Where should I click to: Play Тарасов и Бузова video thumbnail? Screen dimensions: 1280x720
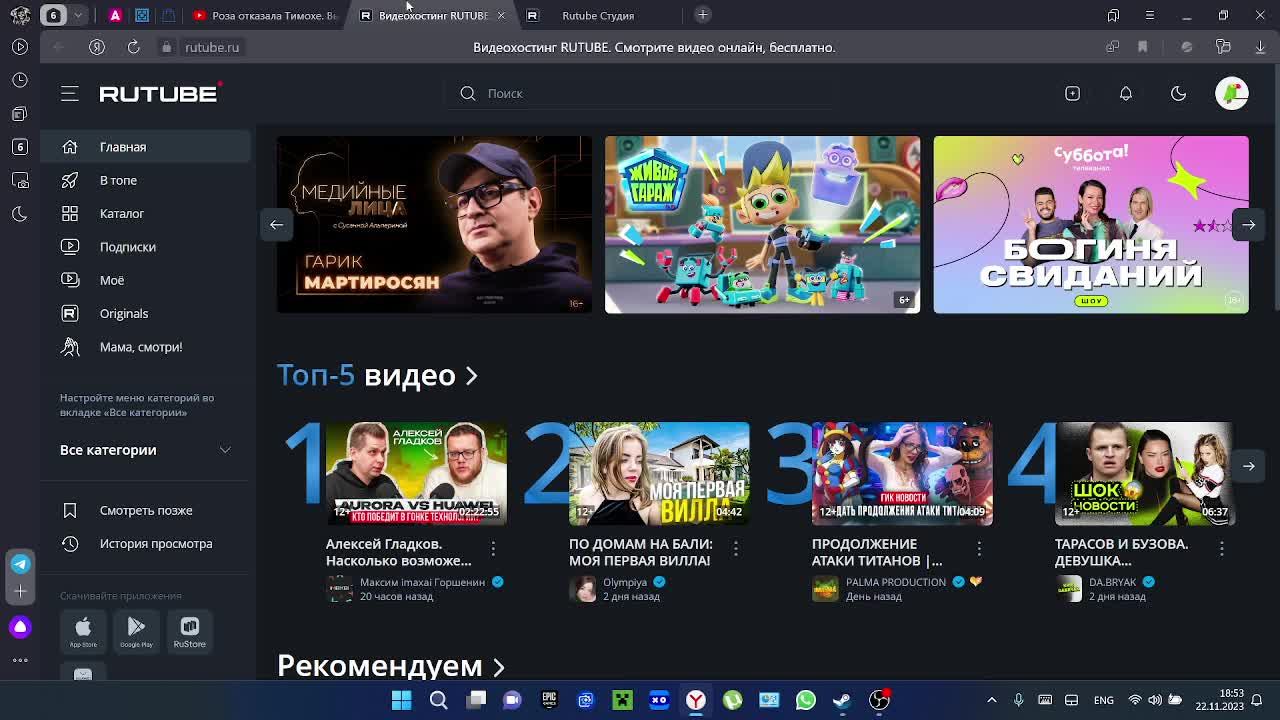click(x=1145, y=473)
